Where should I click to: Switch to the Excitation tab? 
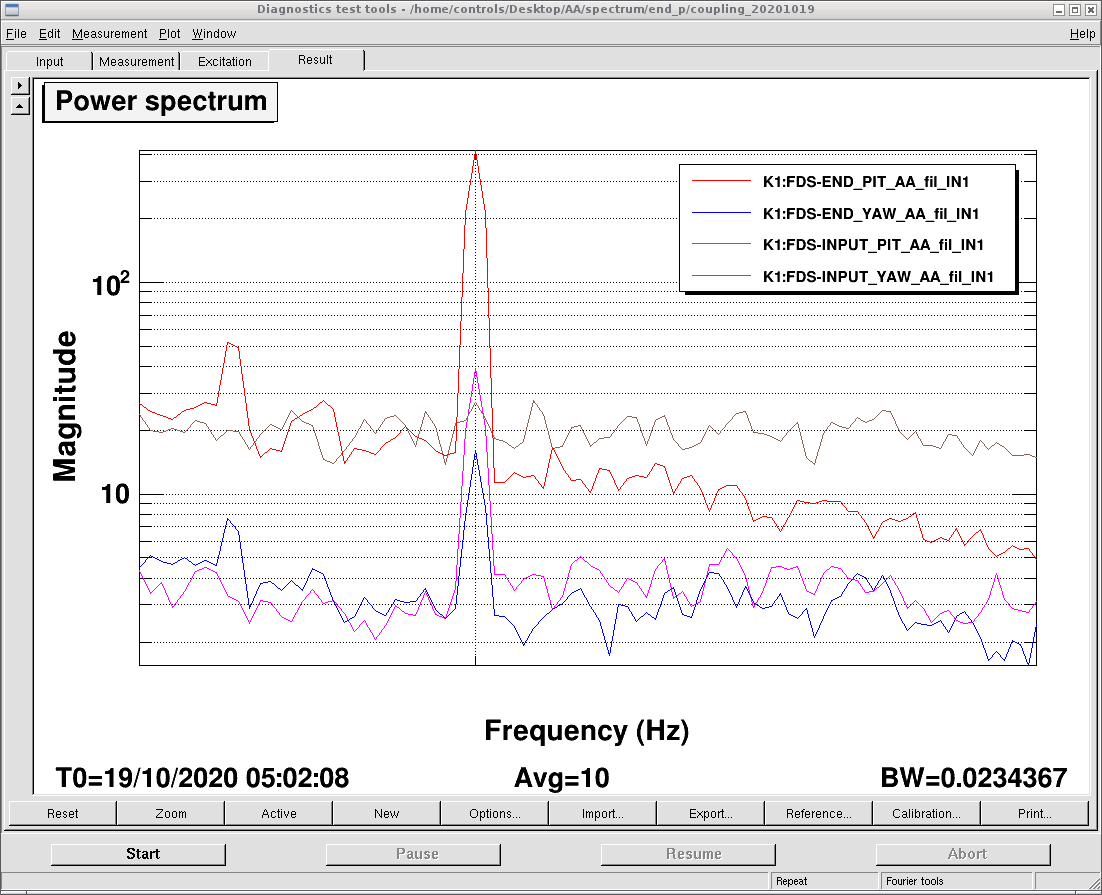pos(224,61)
